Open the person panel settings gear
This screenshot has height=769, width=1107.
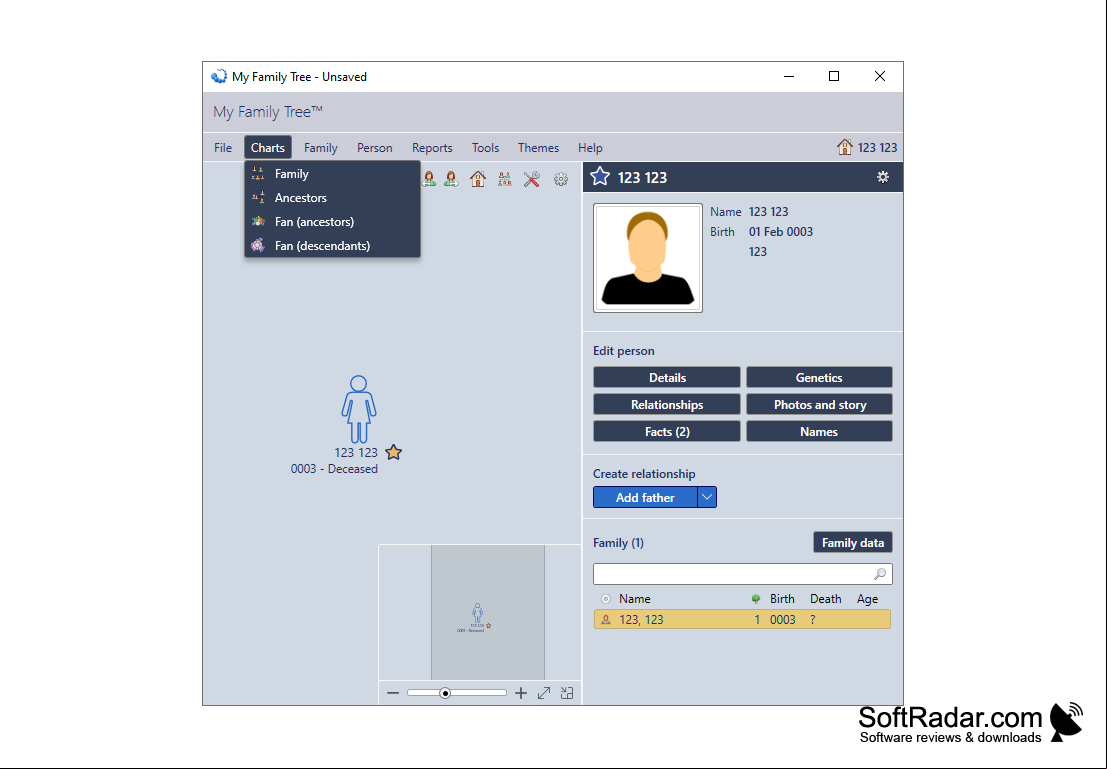(x=882, y=177)
